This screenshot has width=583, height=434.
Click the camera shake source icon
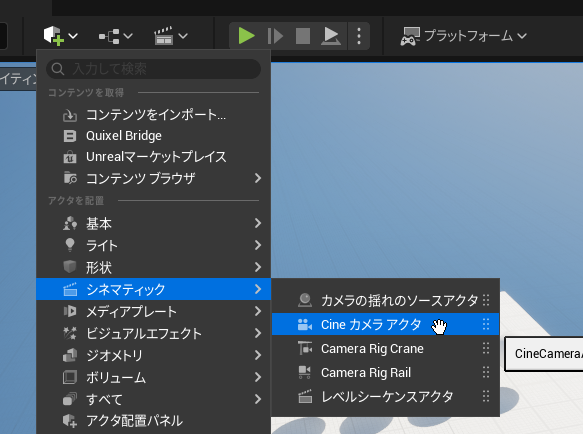(305, 300)
